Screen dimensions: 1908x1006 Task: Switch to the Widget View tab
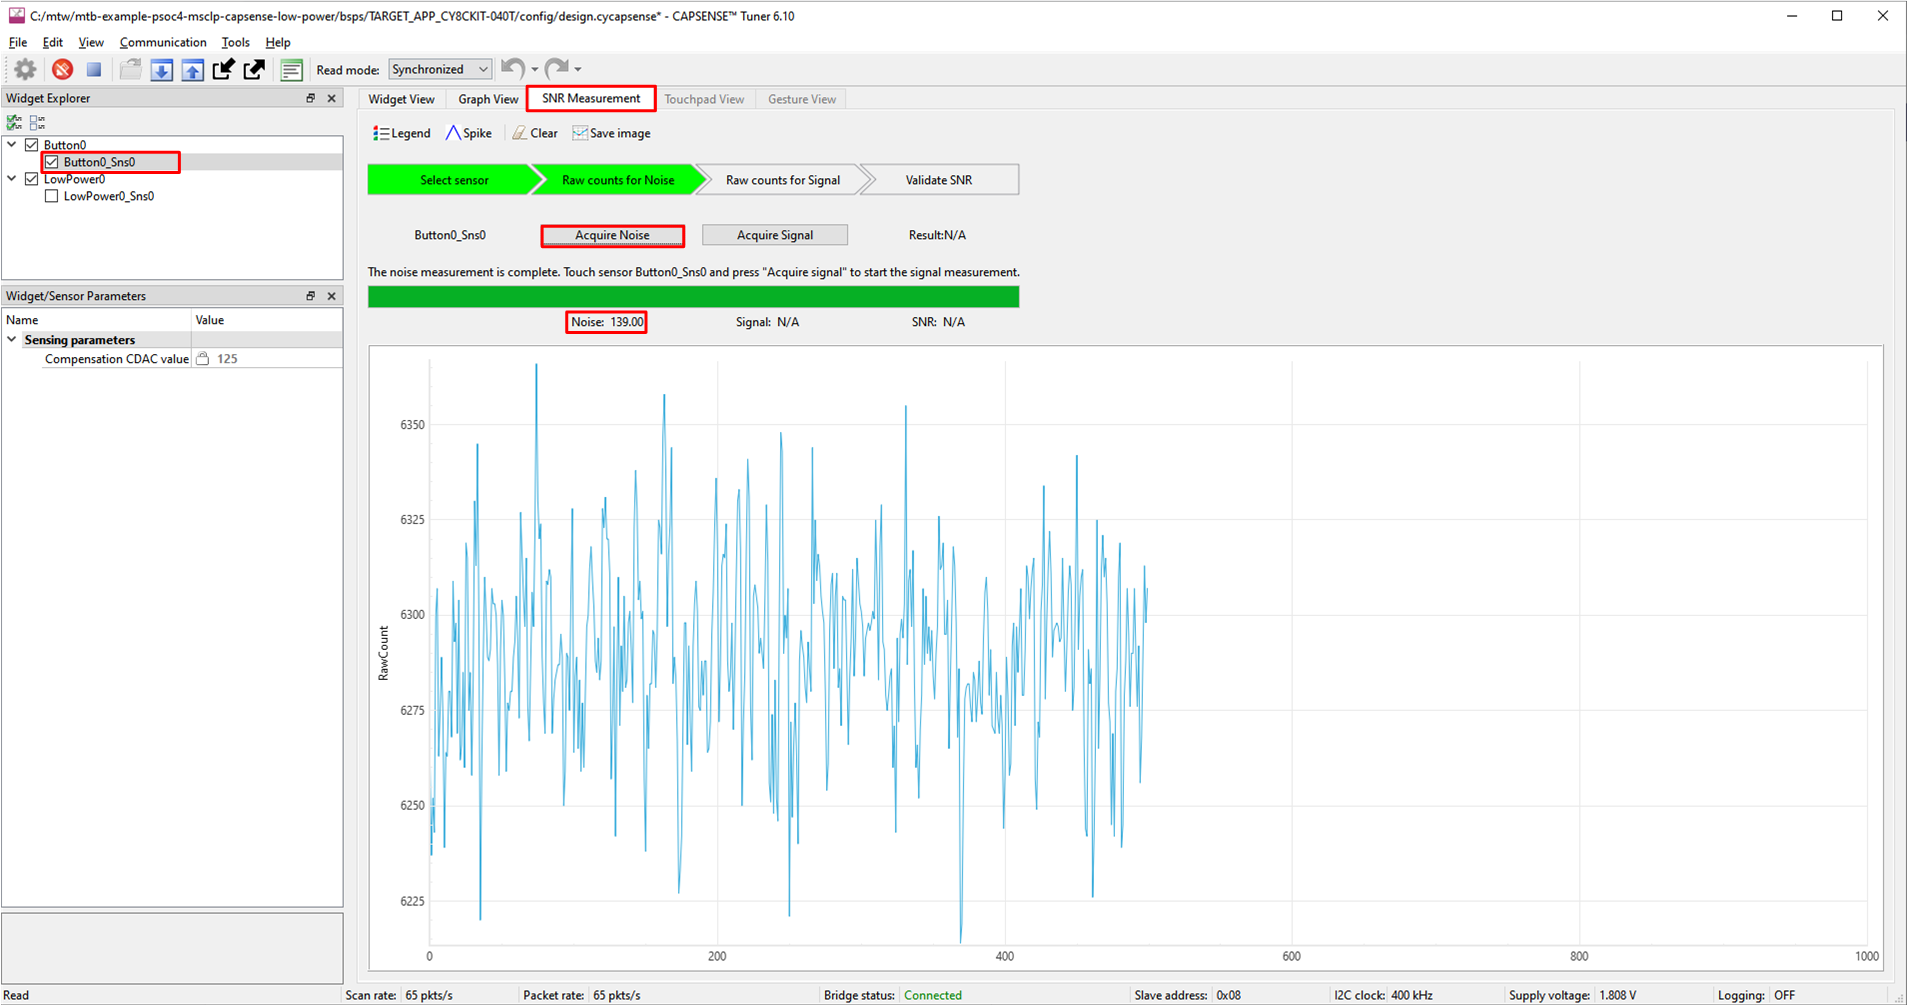pyautogui.click(x=401, y=99)
